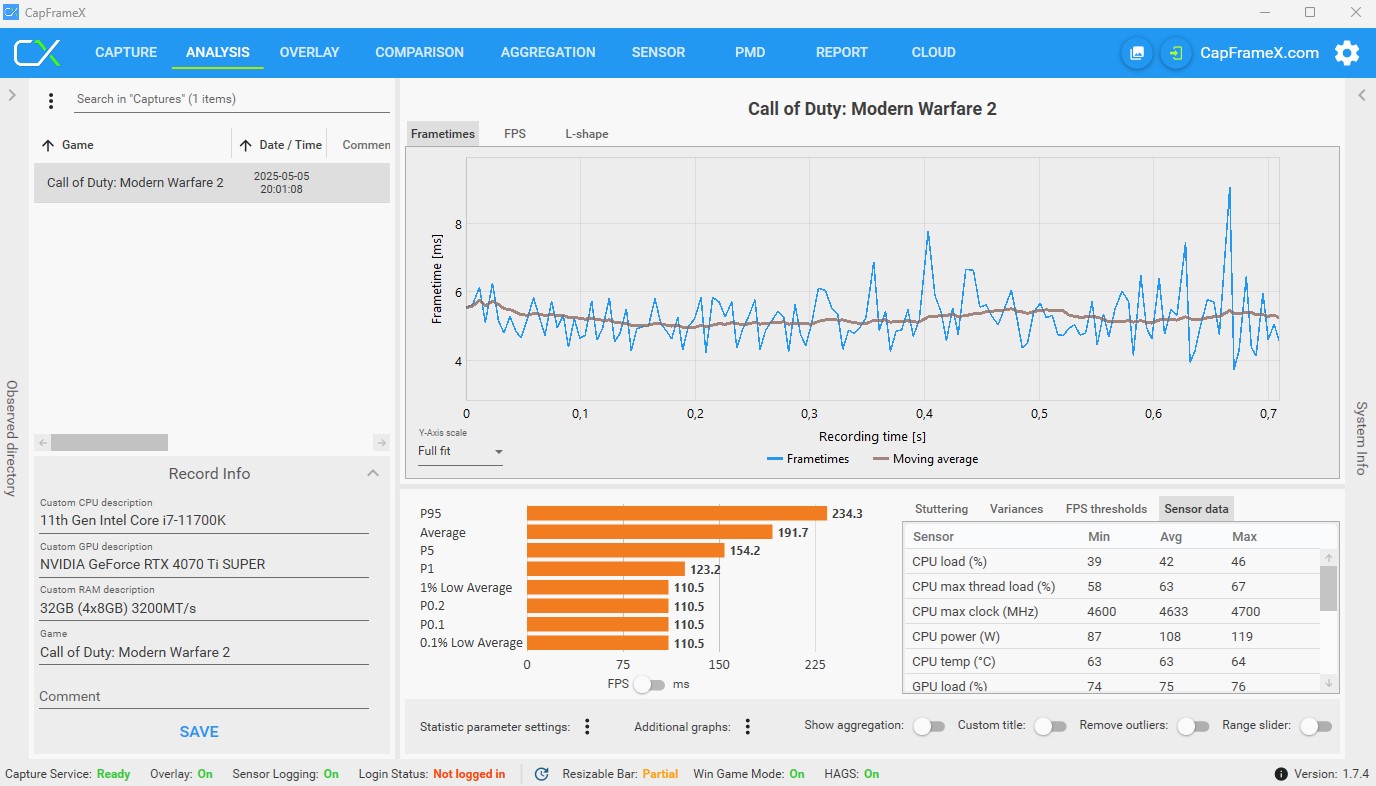Enable Remove outliers switch
The image size is (1376, 786).
pyautogui.click(x=1192, y=726)
